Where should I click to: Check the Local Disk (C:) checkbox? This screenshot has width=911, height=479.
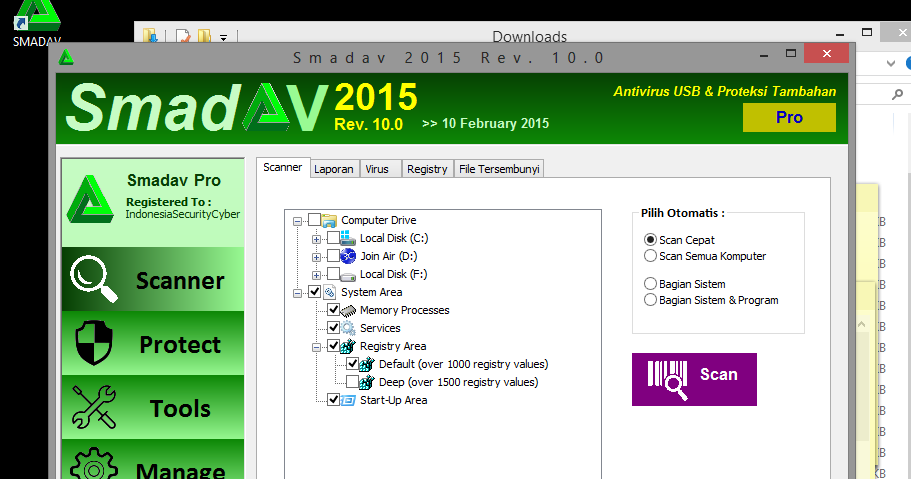coord(333,238)
